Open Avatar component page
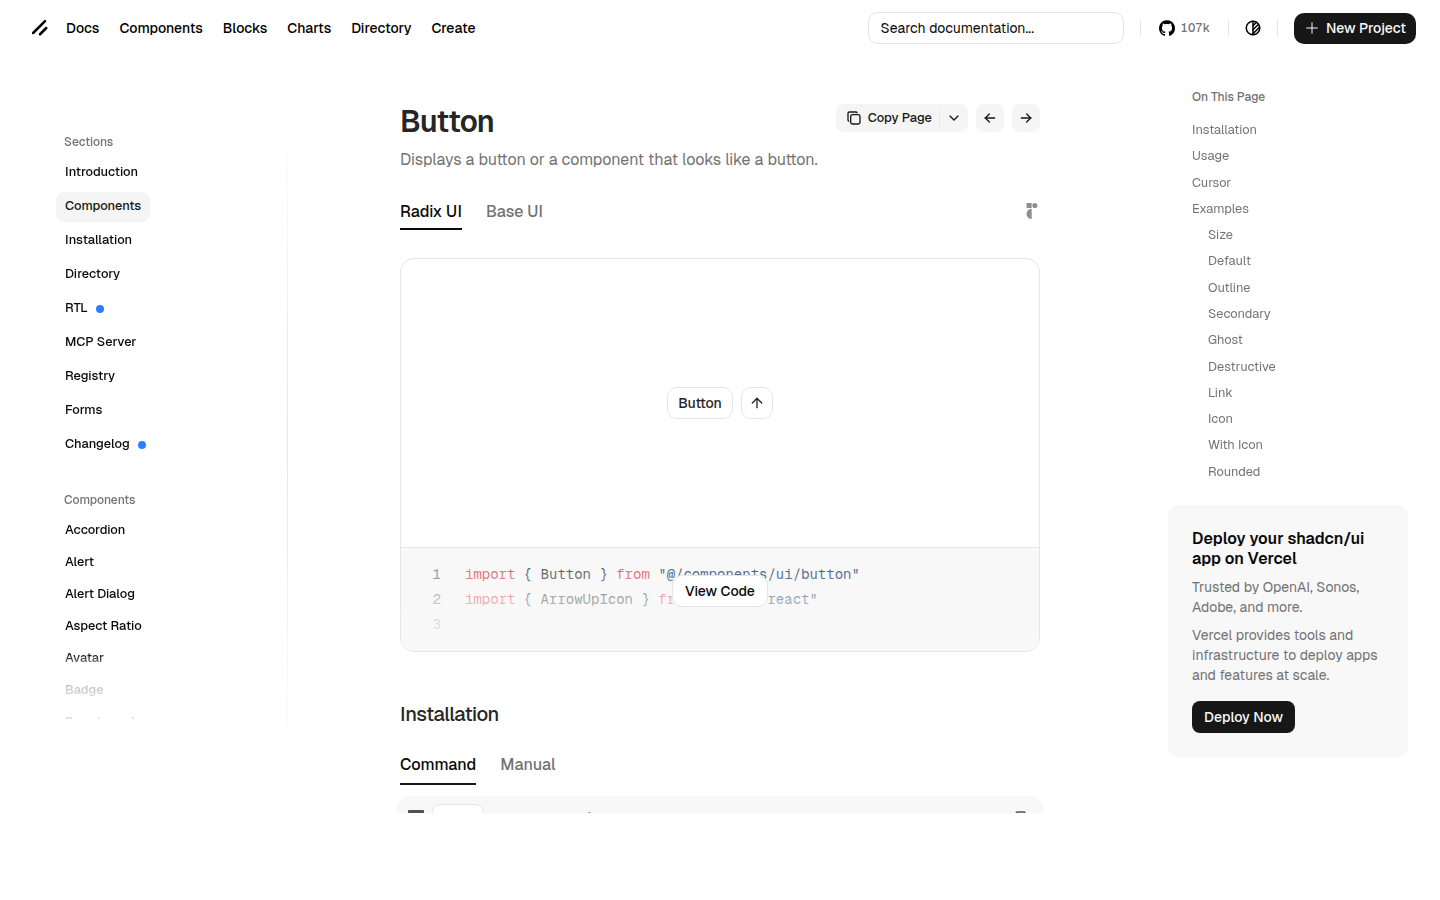Screen dimensions: 1440x900 (84, 658)
